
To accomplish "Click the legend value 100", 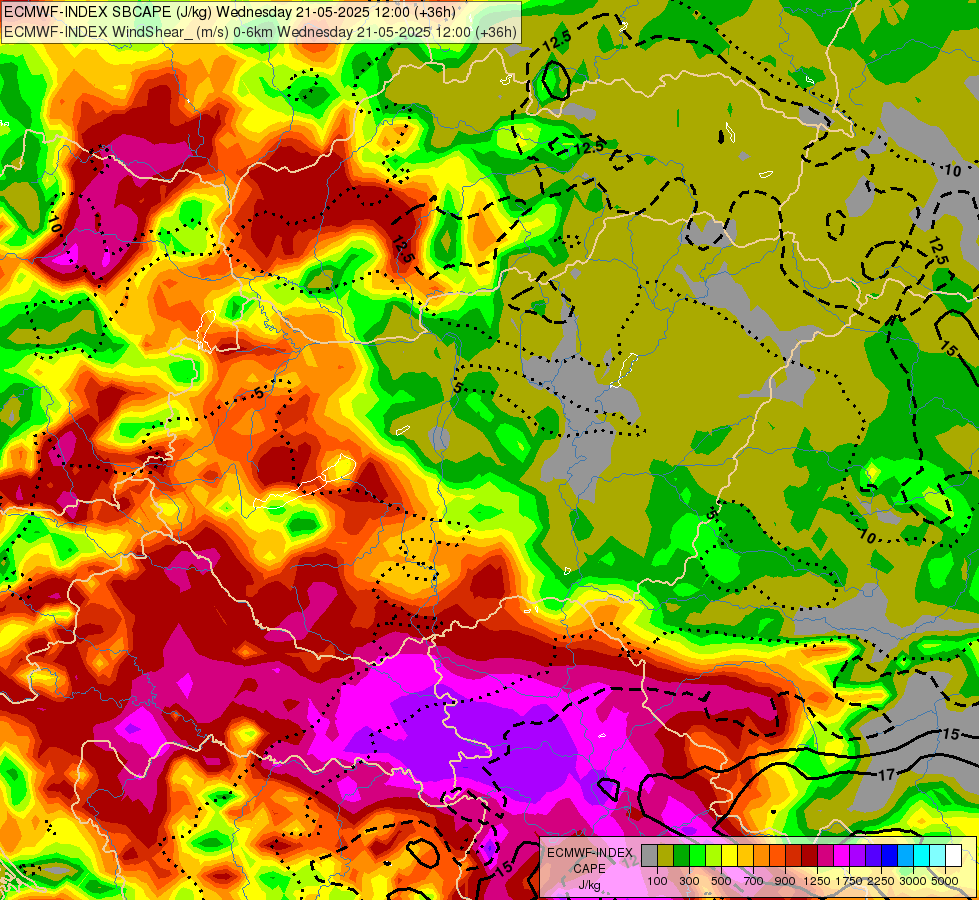I will click(x=657, y=881).
